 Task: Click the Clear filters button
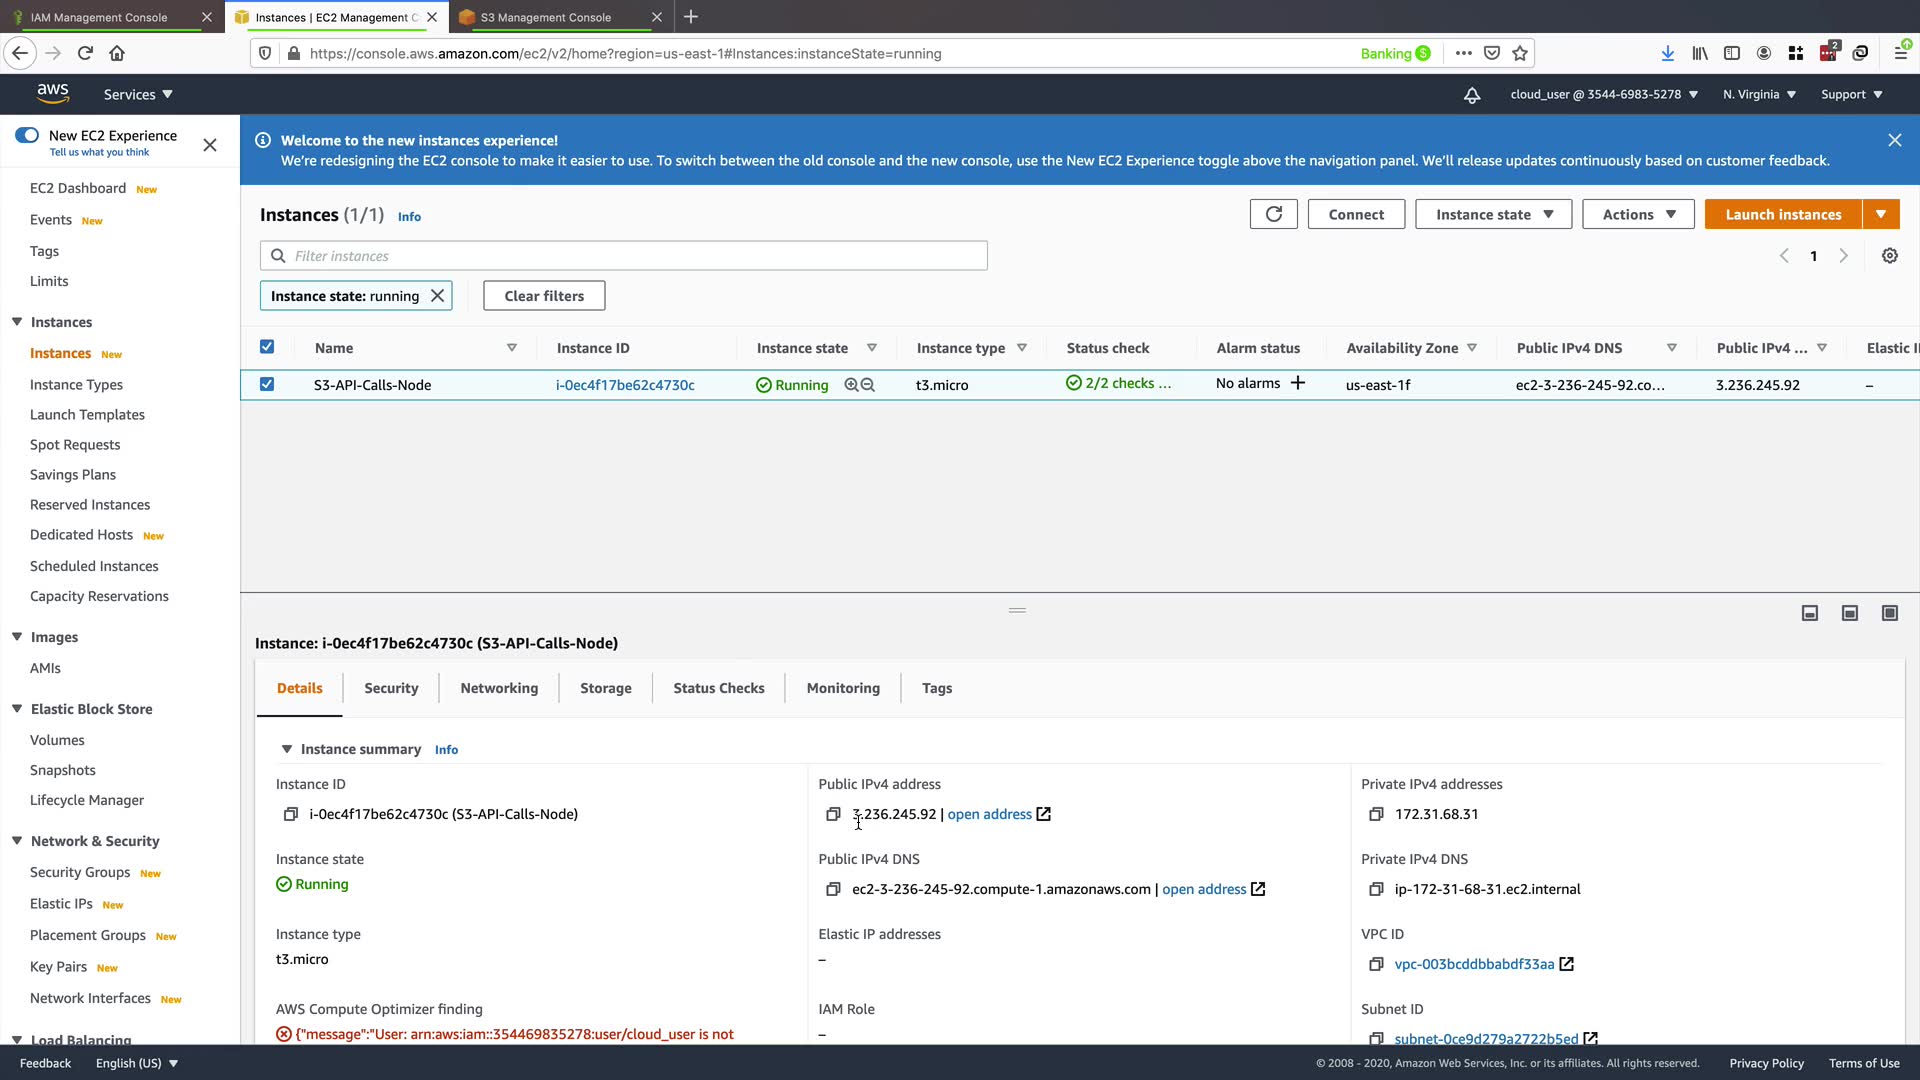pyautogui.click(x=544, y=296)
